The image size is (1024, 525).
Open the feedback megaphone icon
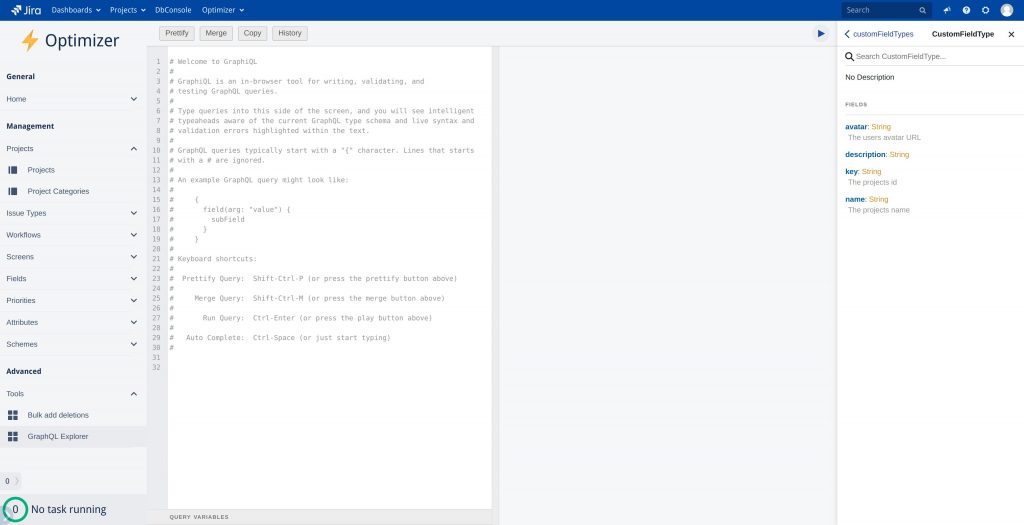pyautogui.click(x=947, y=10)
